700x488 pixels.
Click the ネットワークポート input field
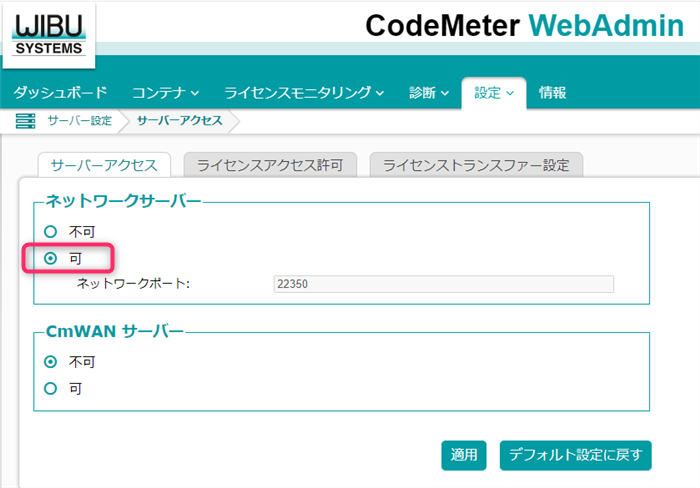444,284
